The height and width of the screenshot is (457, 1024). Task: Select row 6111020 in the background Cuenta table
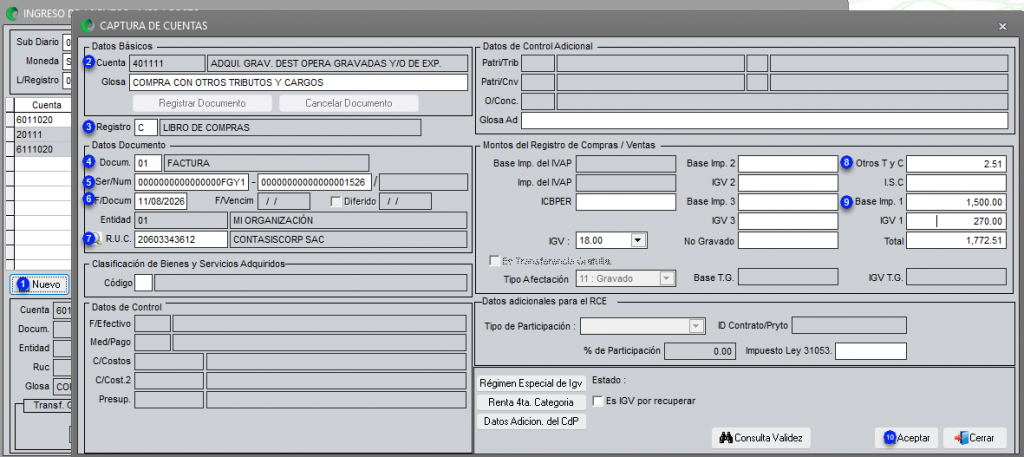[40, 149]
